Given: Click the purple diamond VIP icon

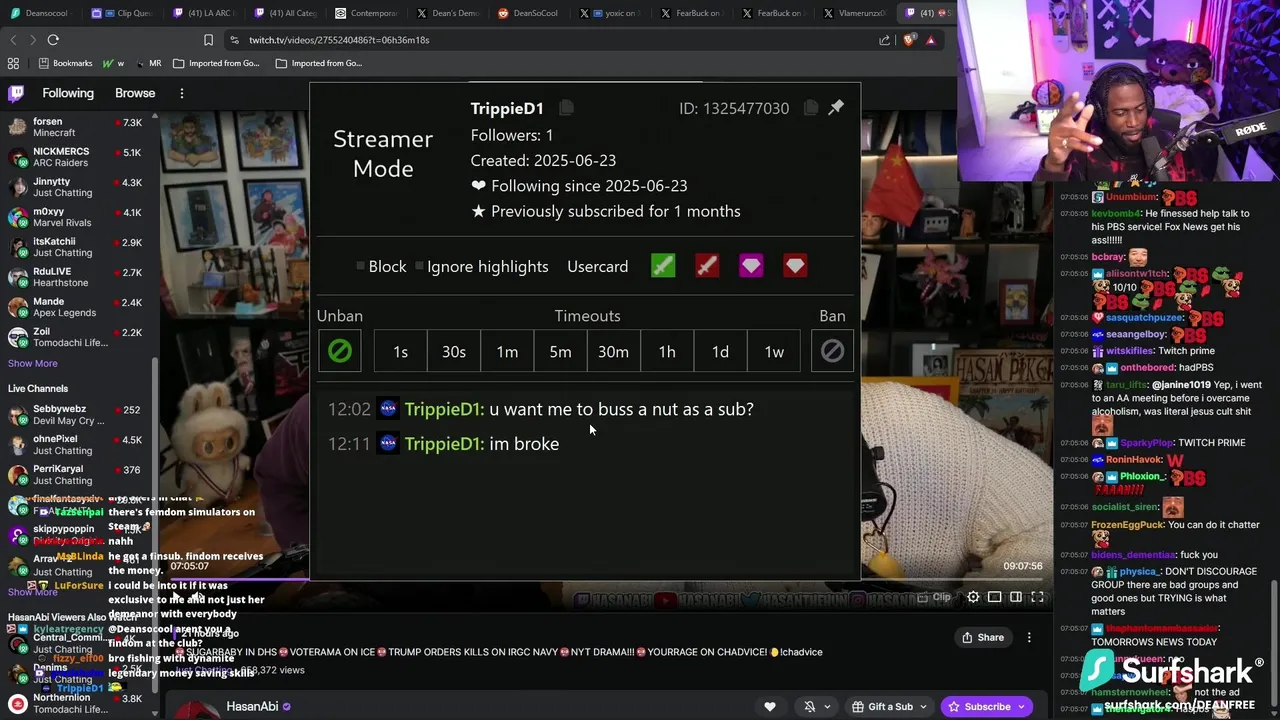Looking at the screenshot, I should click(751, 266).
